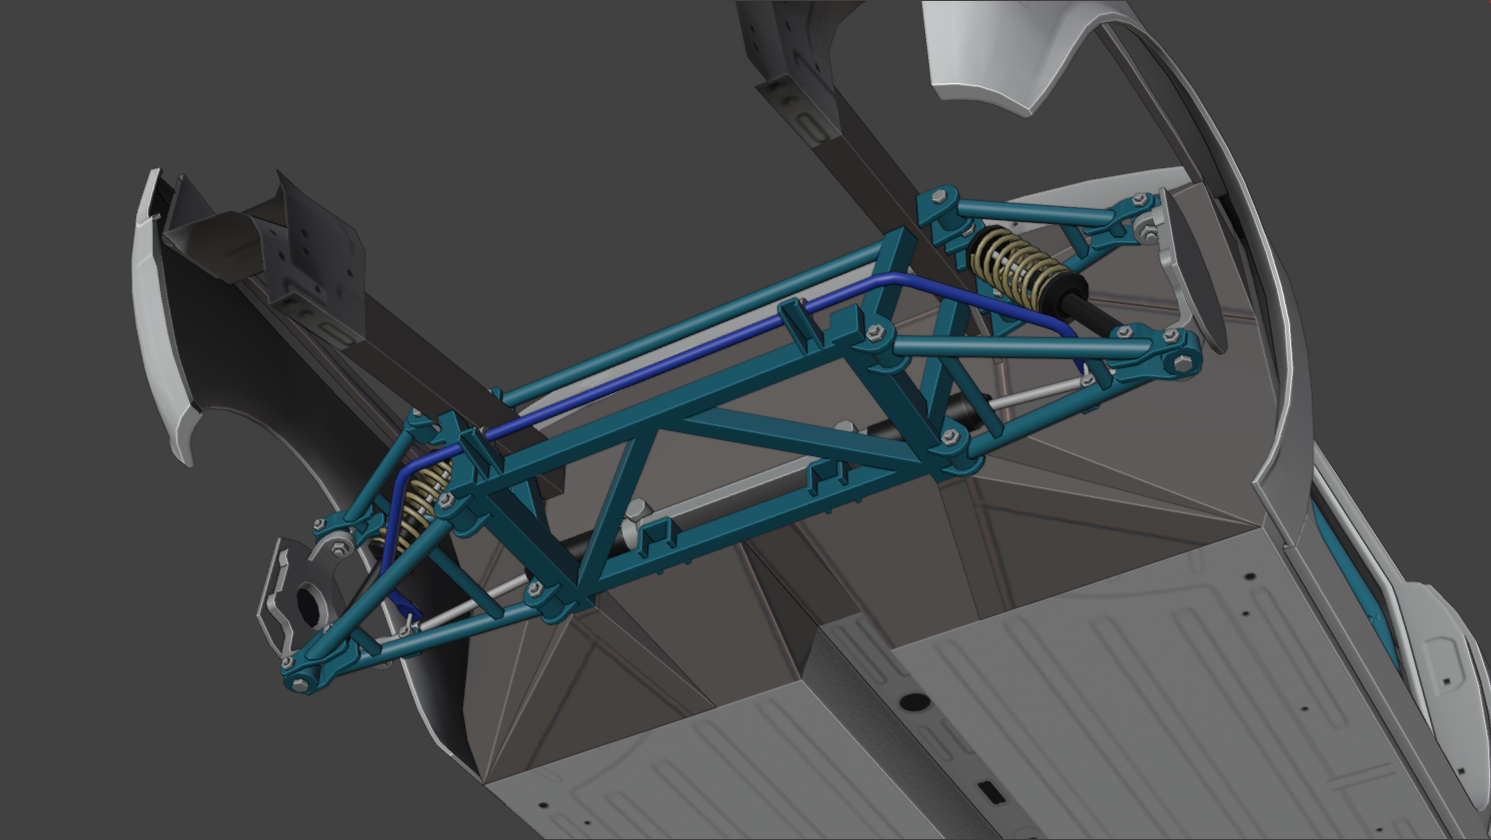Image resolution: width=1491 pixels, height=840 pixels.
Task: Select the yellow coil spring beside the left wheel hub
Action: click(418, 507)
